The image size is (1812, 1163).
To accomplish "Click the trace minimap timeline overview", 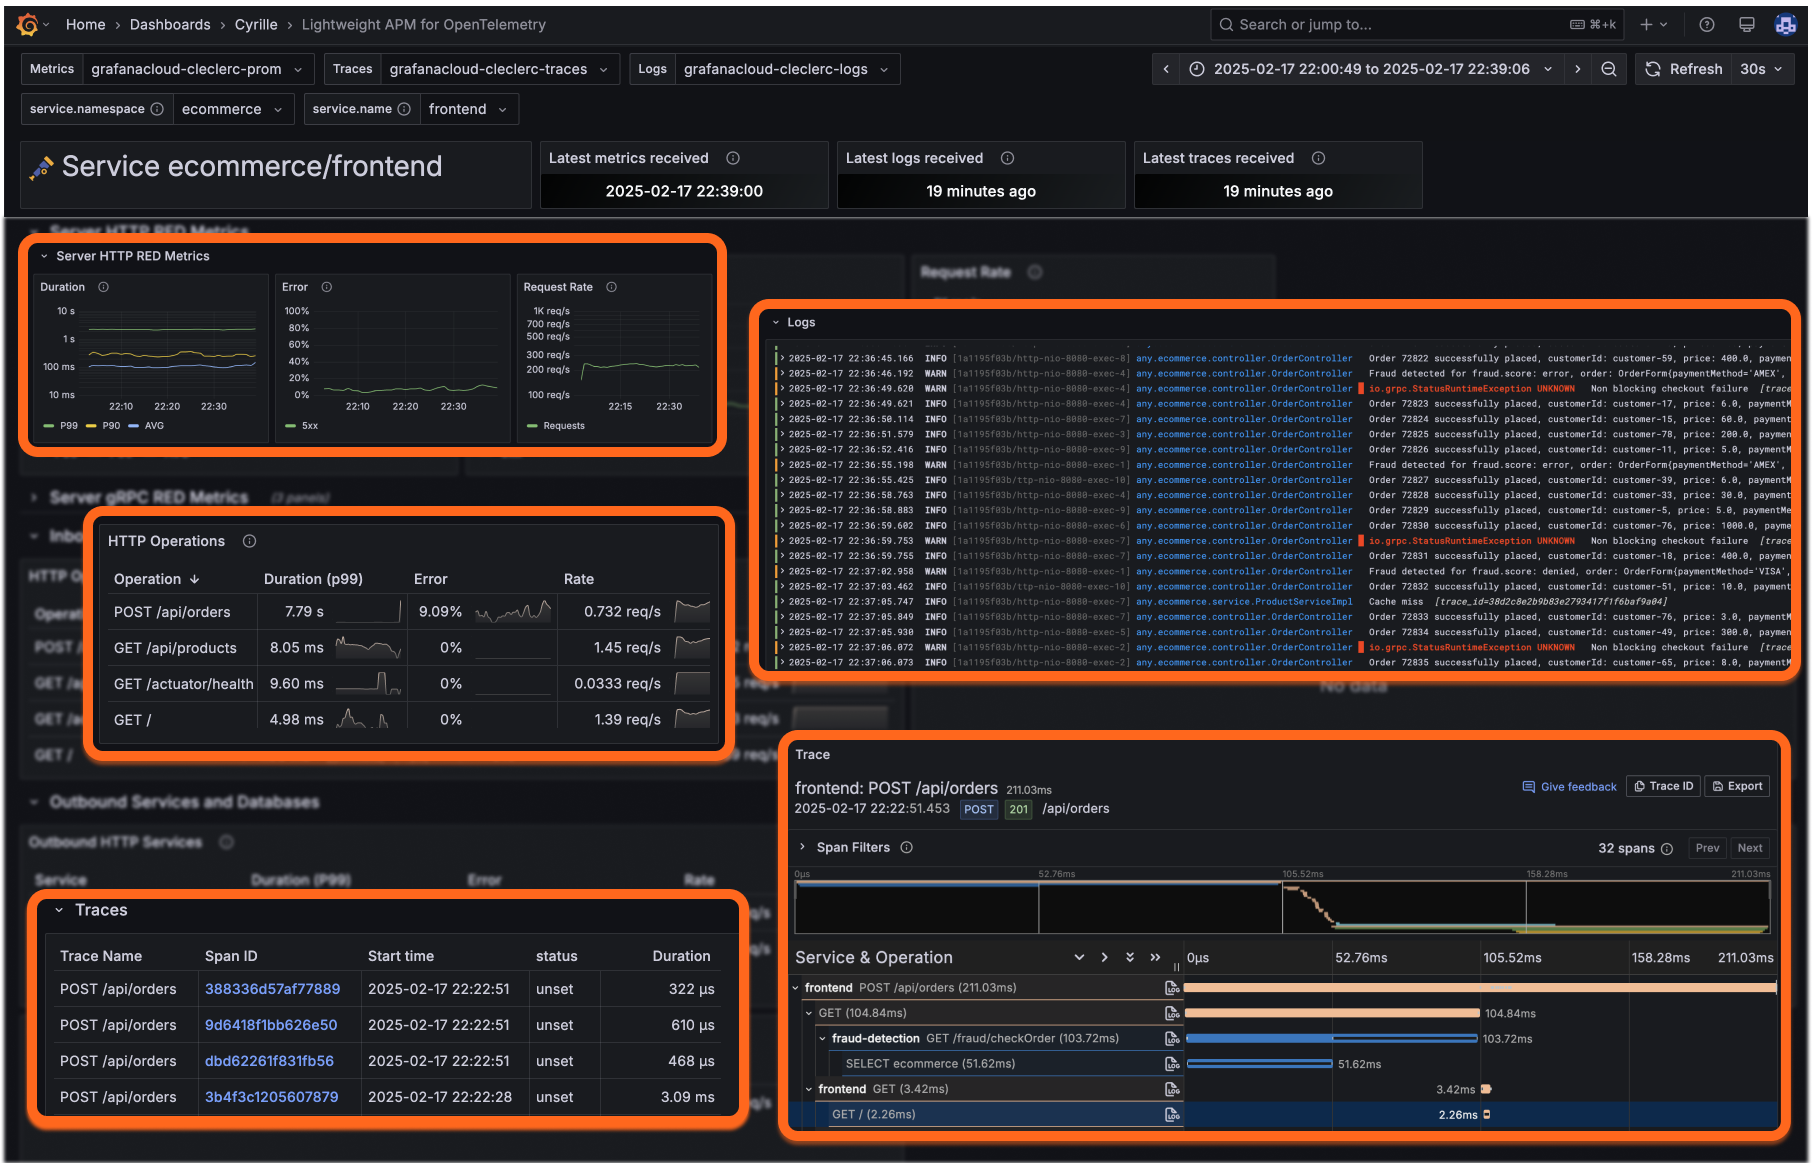I will [1282, 907].
